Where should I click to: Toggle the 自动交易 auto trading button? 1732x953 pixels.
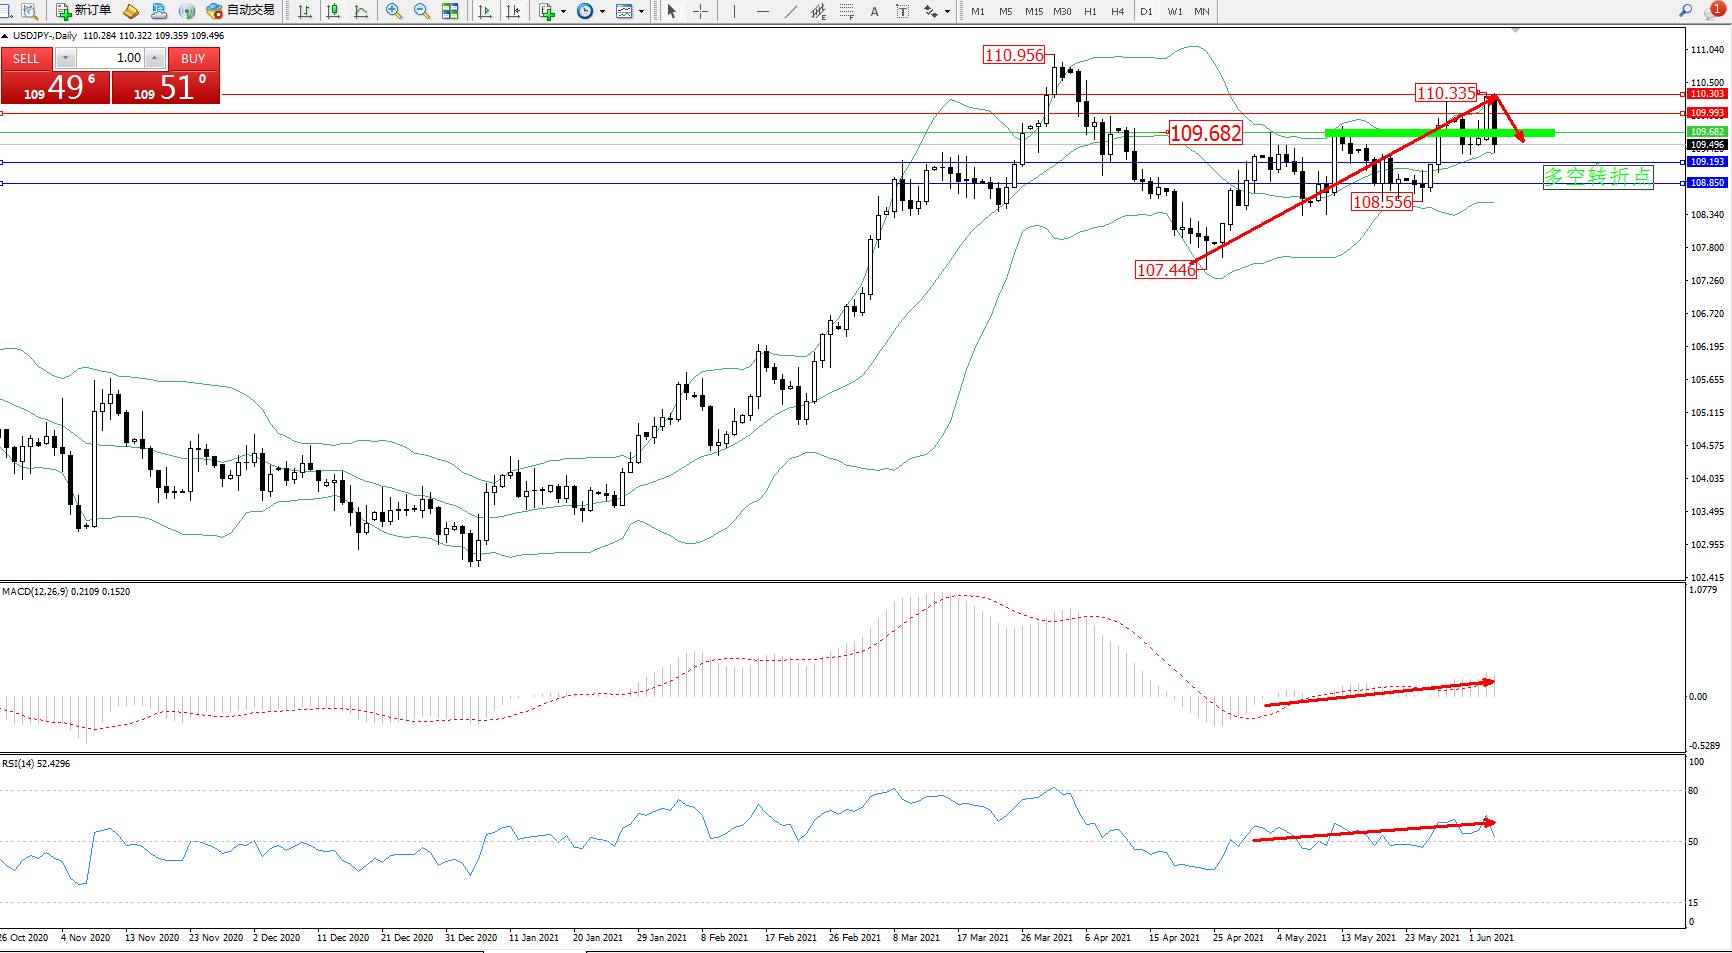pos(240,11)
